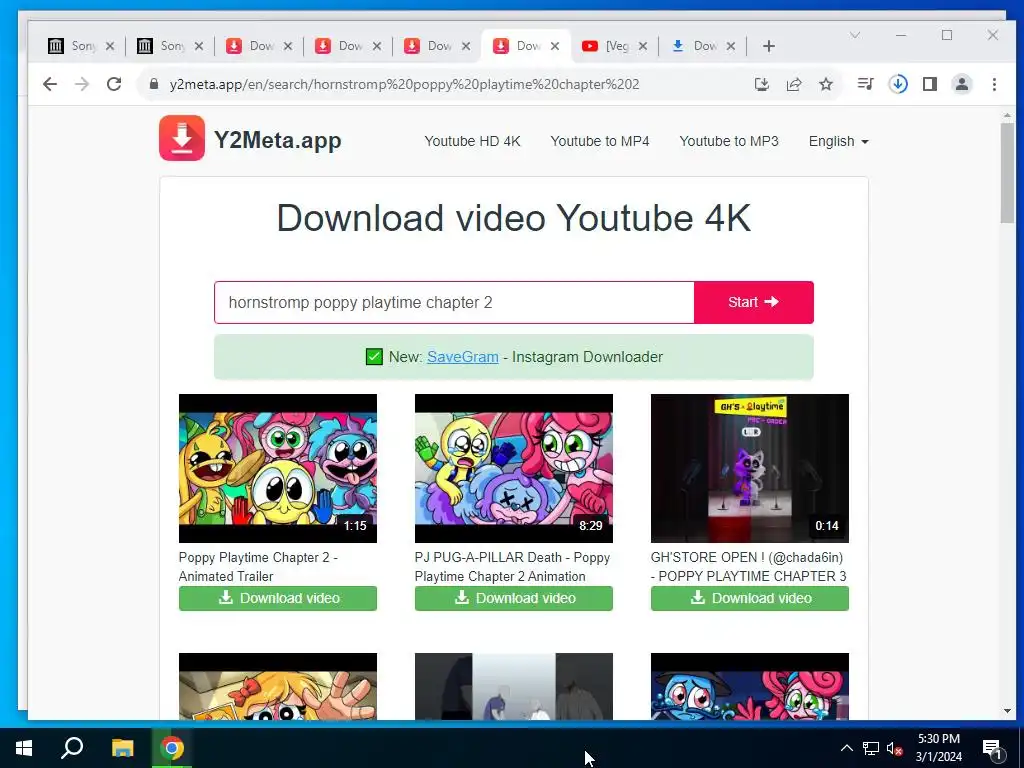1024x768 pixels.
Task: Open the 8:29 PJ PUG-A-PILLAR thumbnail
Action: point(513,468)
